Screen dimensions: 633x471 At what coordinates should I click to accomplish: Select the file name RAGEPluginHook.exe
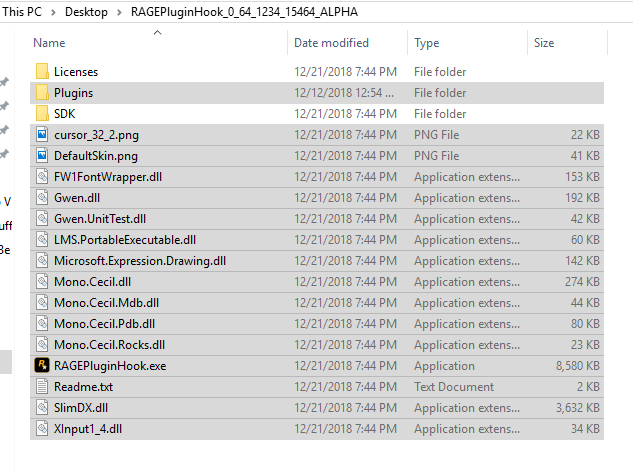(110, 366)
